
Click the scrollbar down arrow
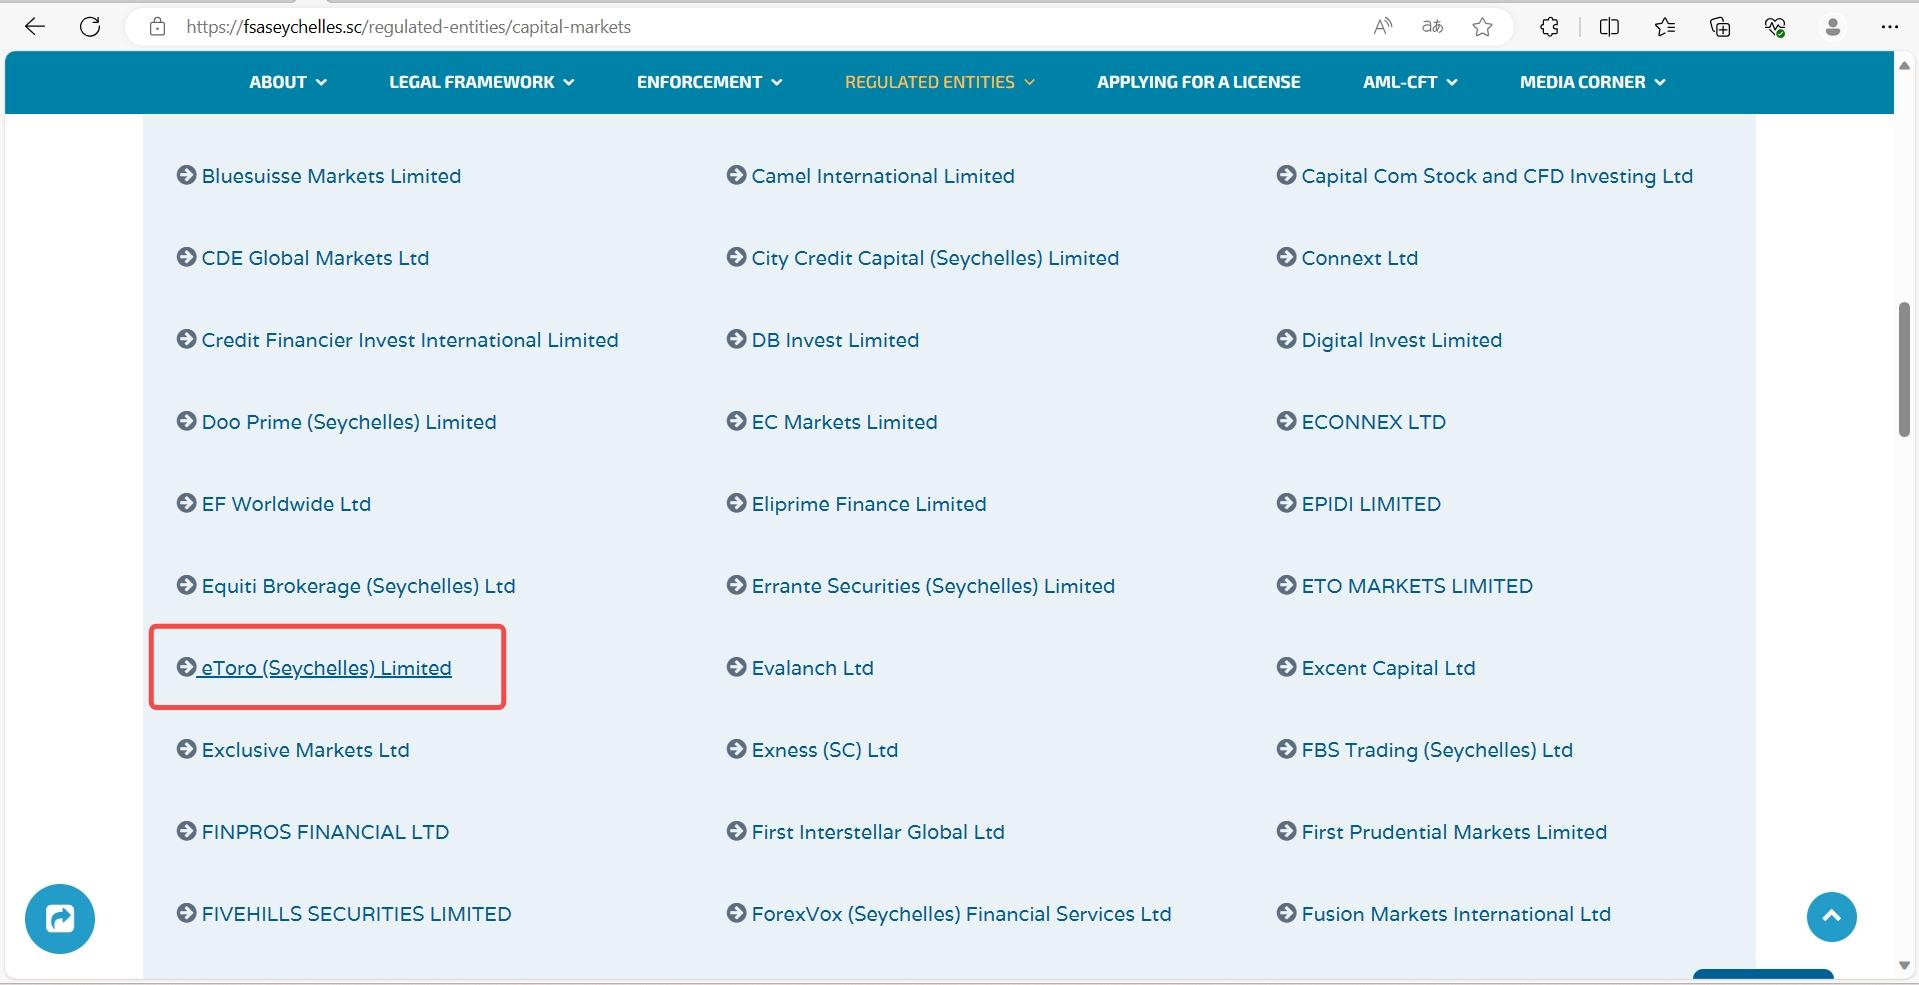click(1904, 965)
